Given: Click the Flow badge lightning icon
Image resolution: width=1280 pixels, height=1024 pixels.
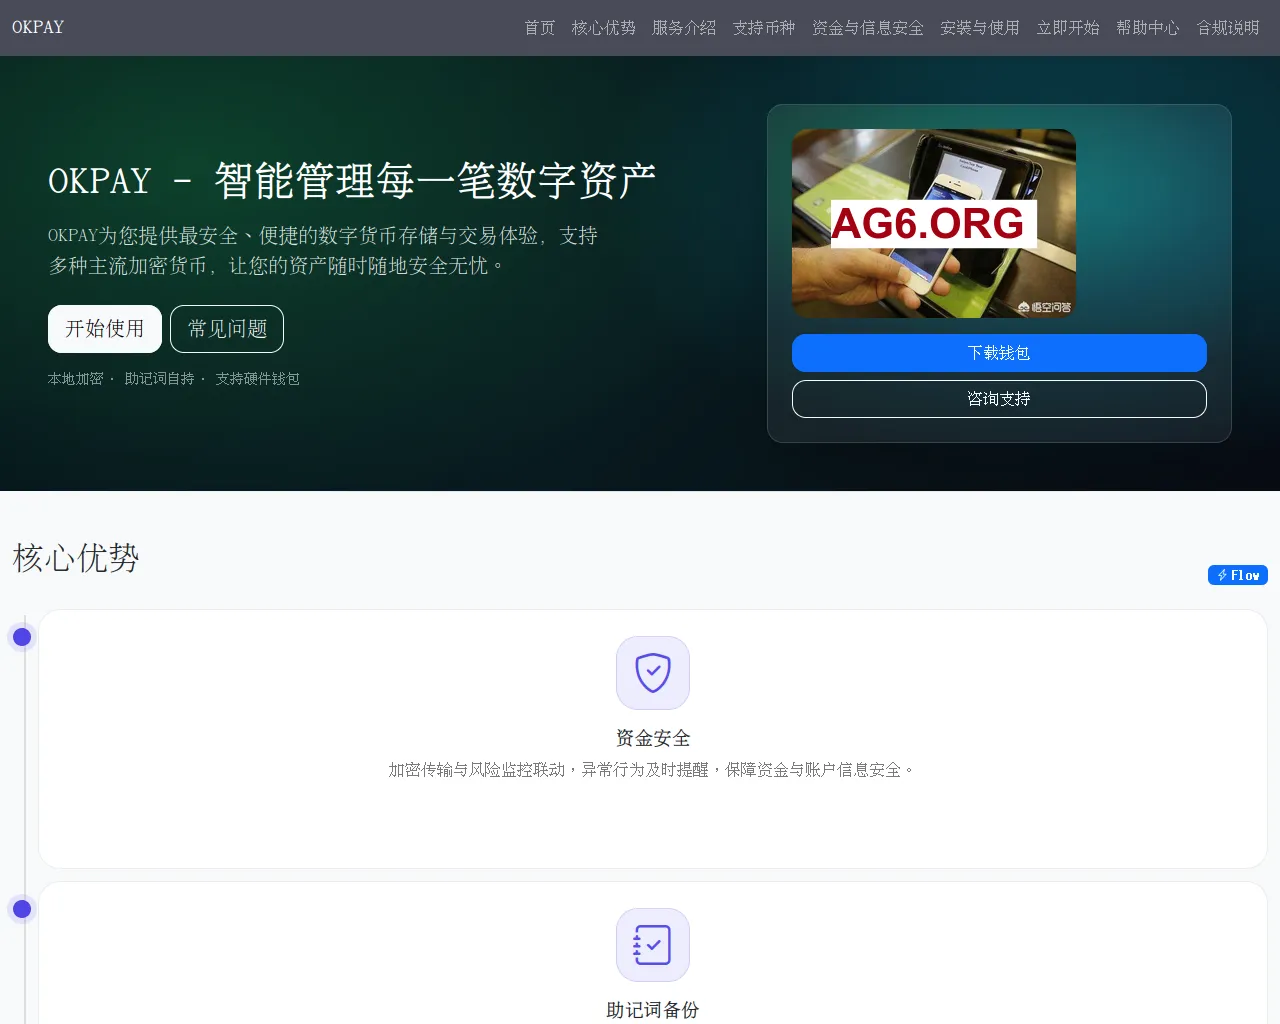Looking at the screenshot, I should pos(1222,575).
